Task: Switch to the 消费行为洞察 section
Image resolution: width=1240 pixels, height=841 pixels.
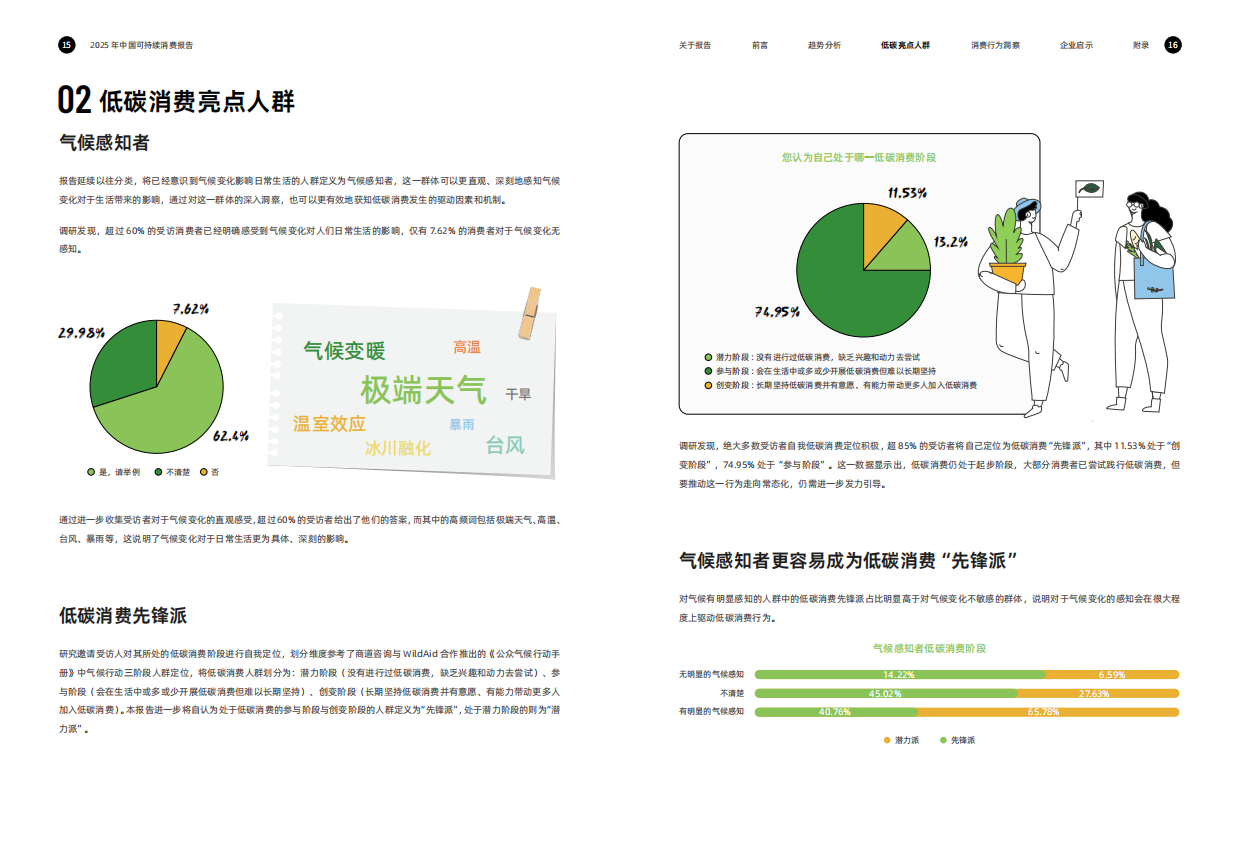Action: pyautogui.click(x=997, y=45)
